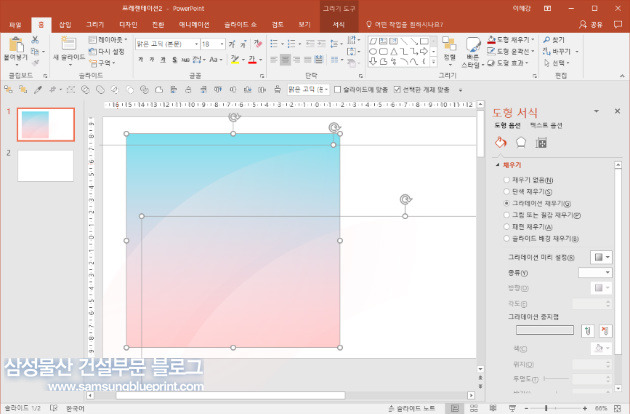
Task: Click Add gradient stop icon
Action: click(587, 331)
